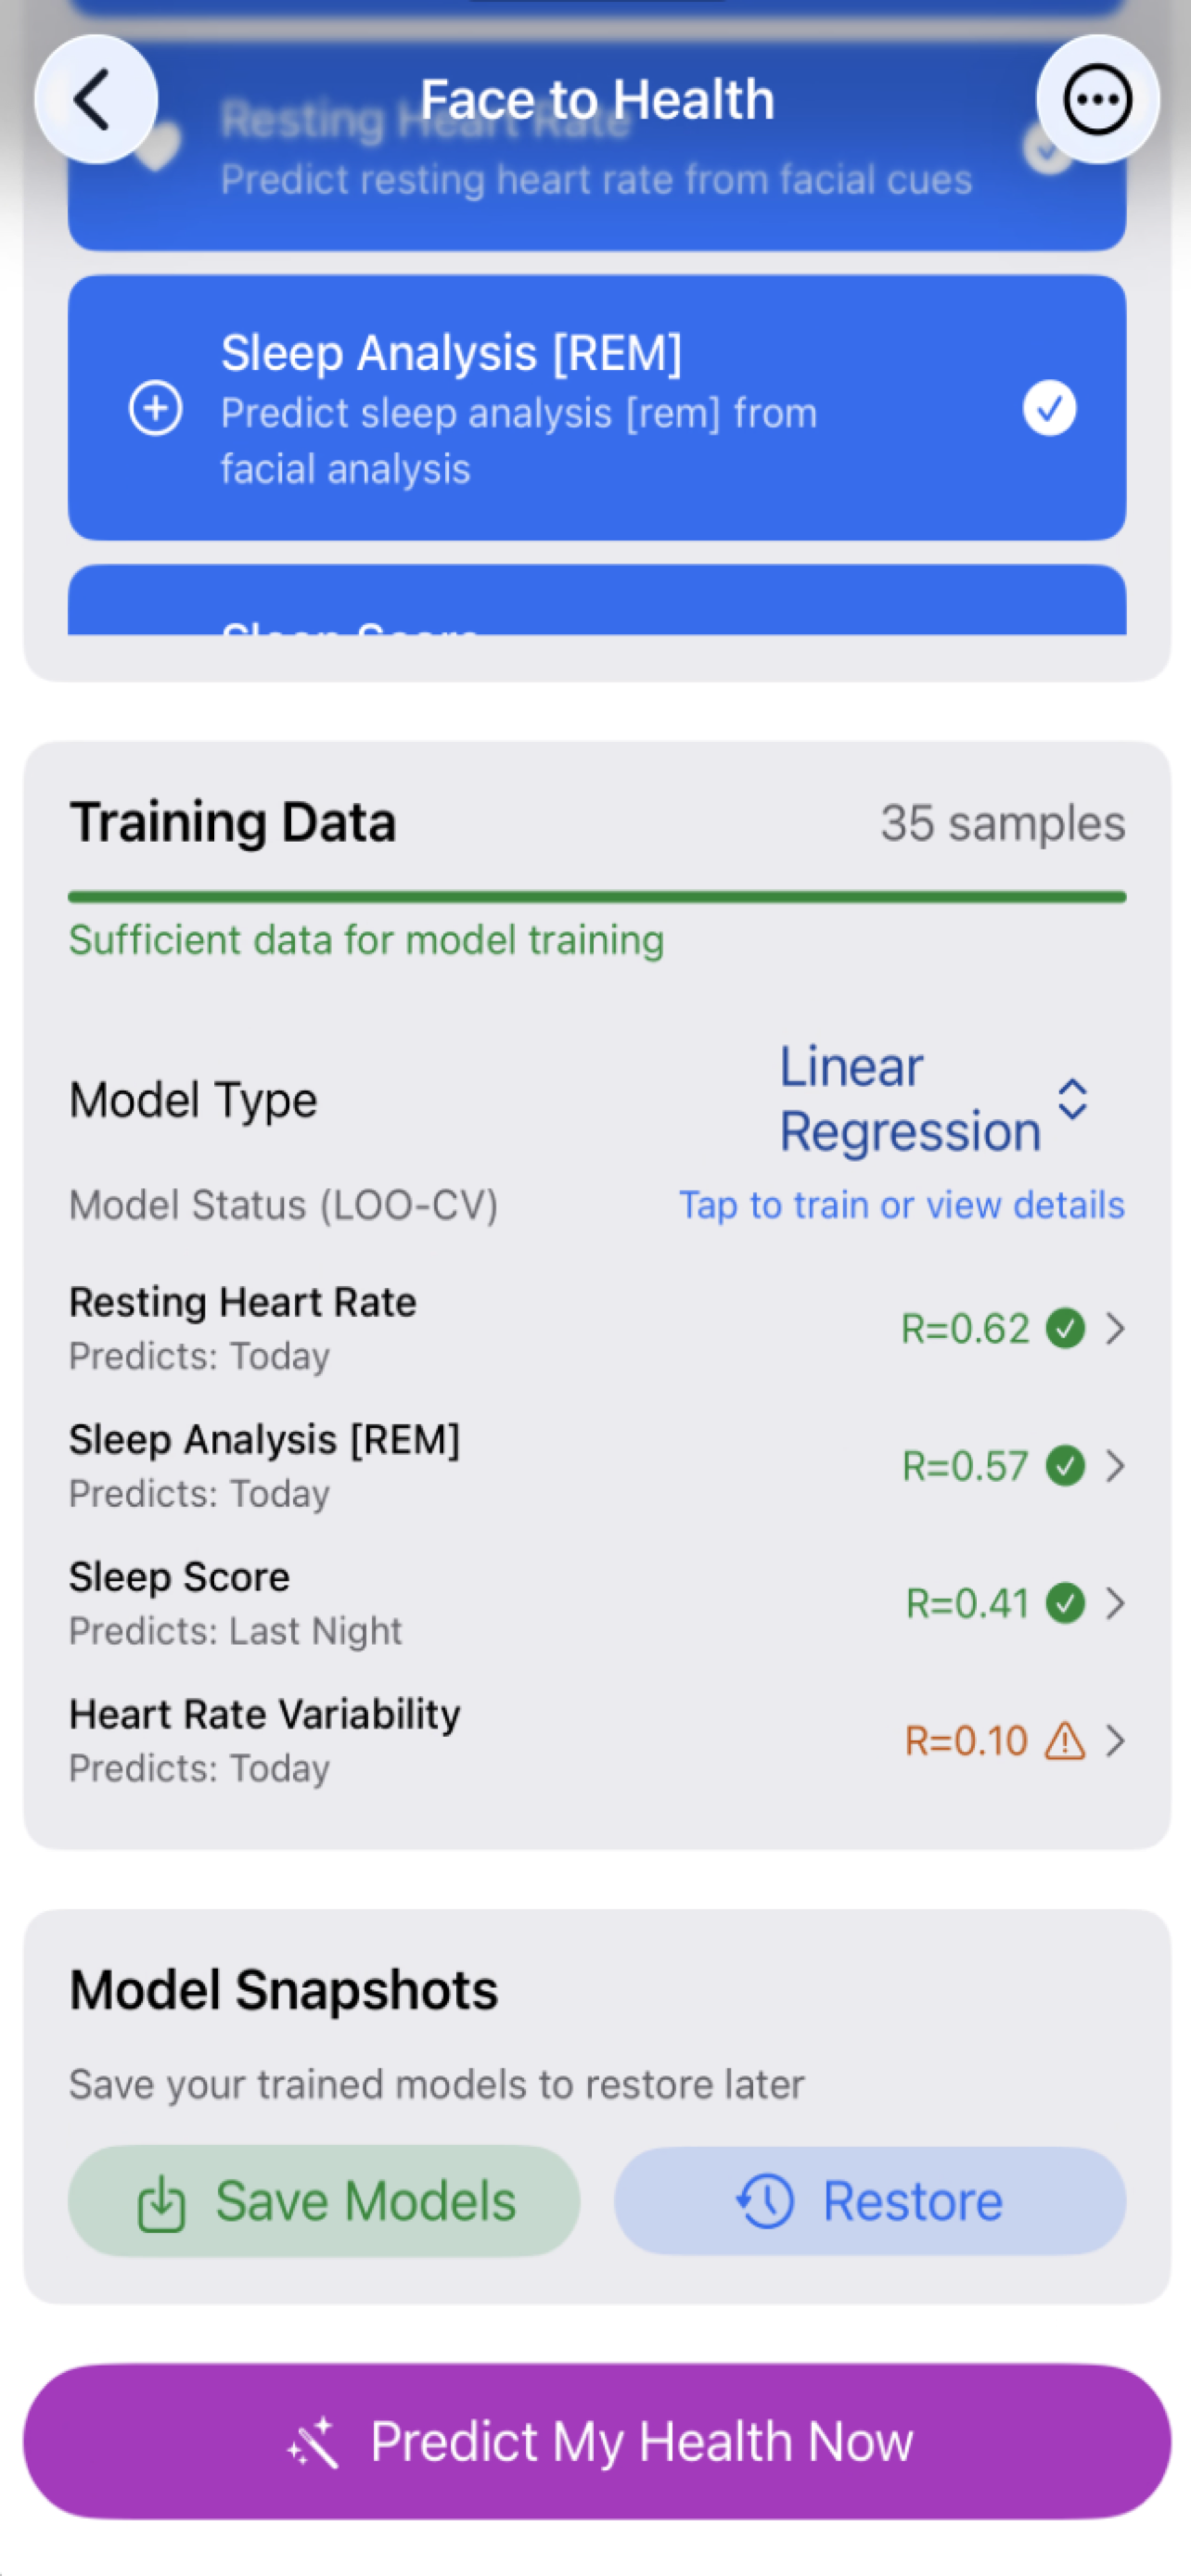The height and width of the screenshot is (2576, 1191).
Task: Tap the back arrow button
Action: pyautogui.click(x=95, y=100)
